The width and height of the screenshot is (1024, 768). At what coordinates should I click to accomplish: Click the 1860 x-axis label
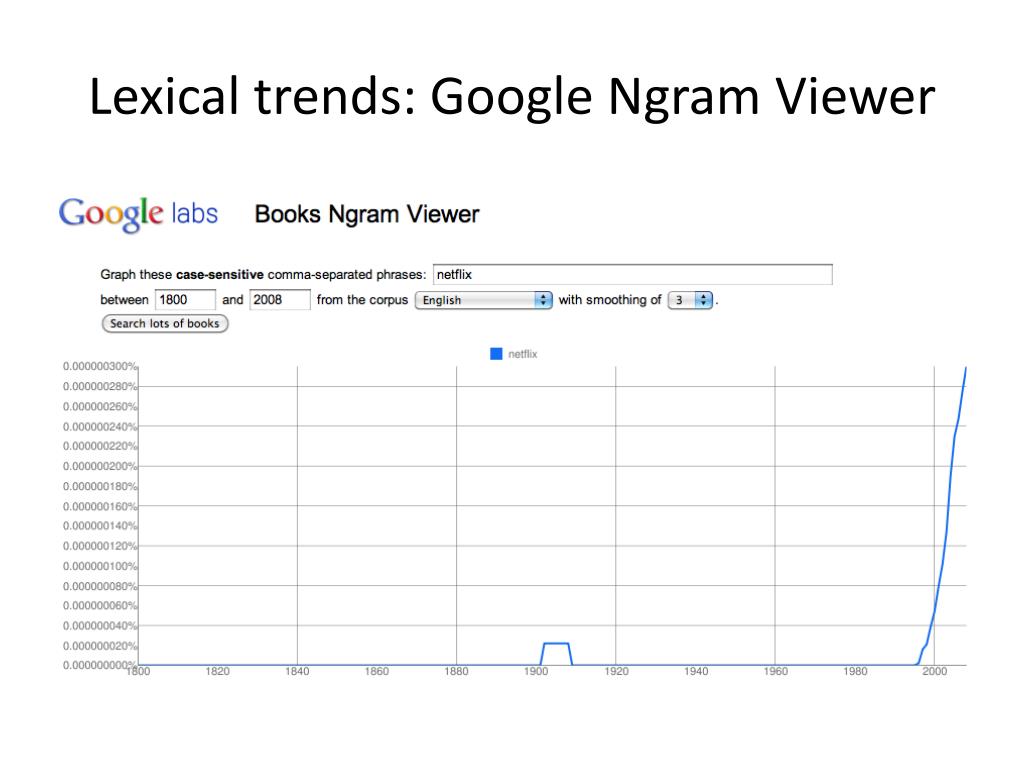point(377,671)
